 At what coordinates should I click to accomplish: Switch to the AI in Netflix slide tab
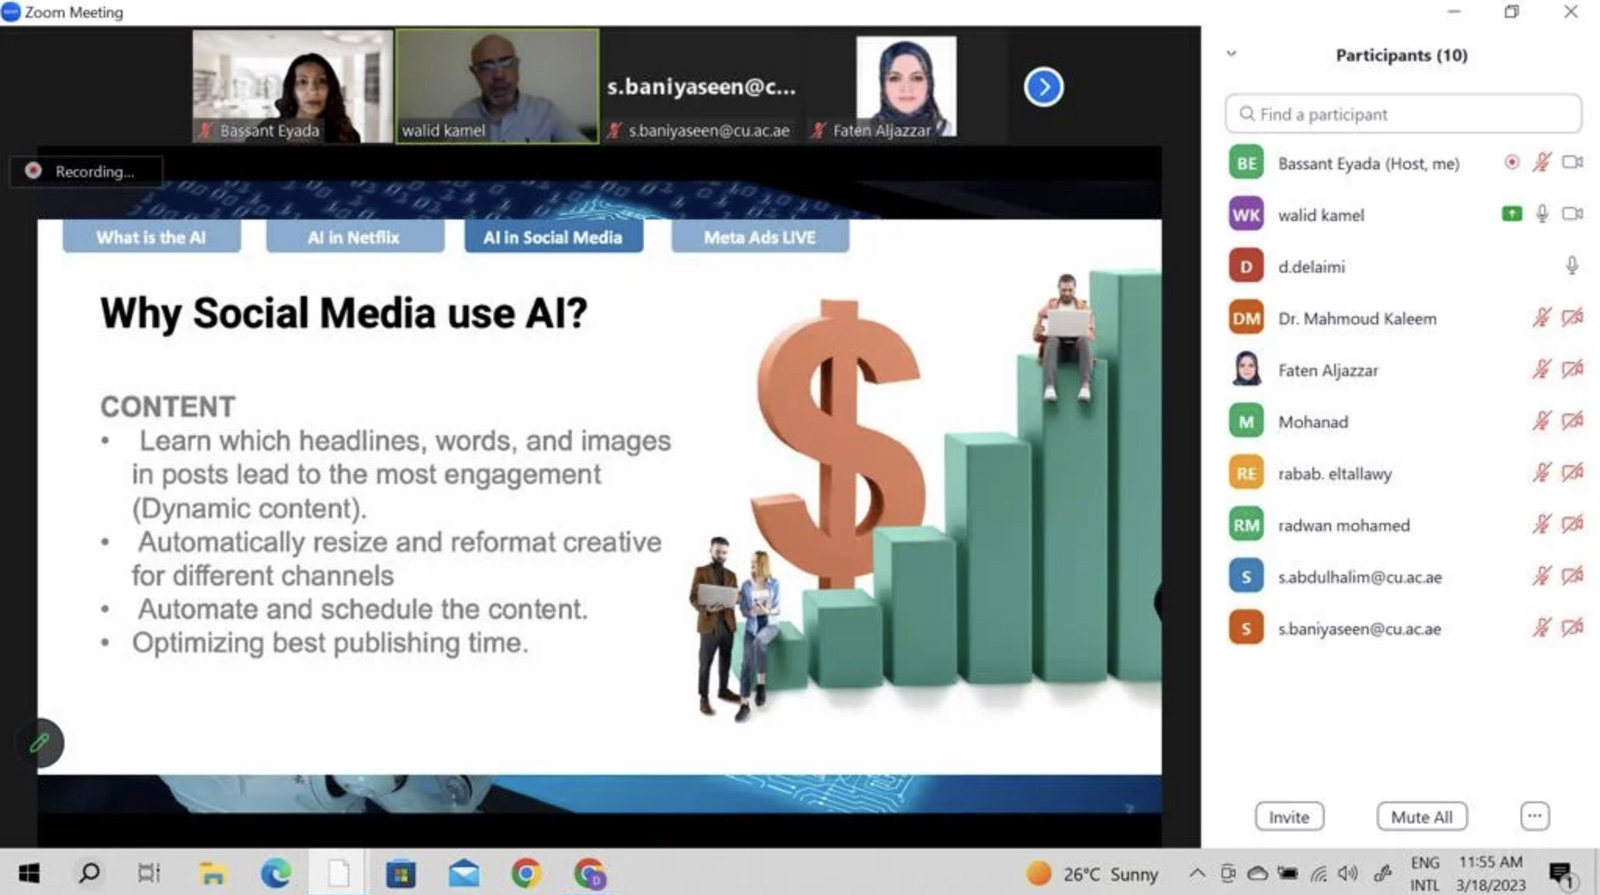[354, 237]
